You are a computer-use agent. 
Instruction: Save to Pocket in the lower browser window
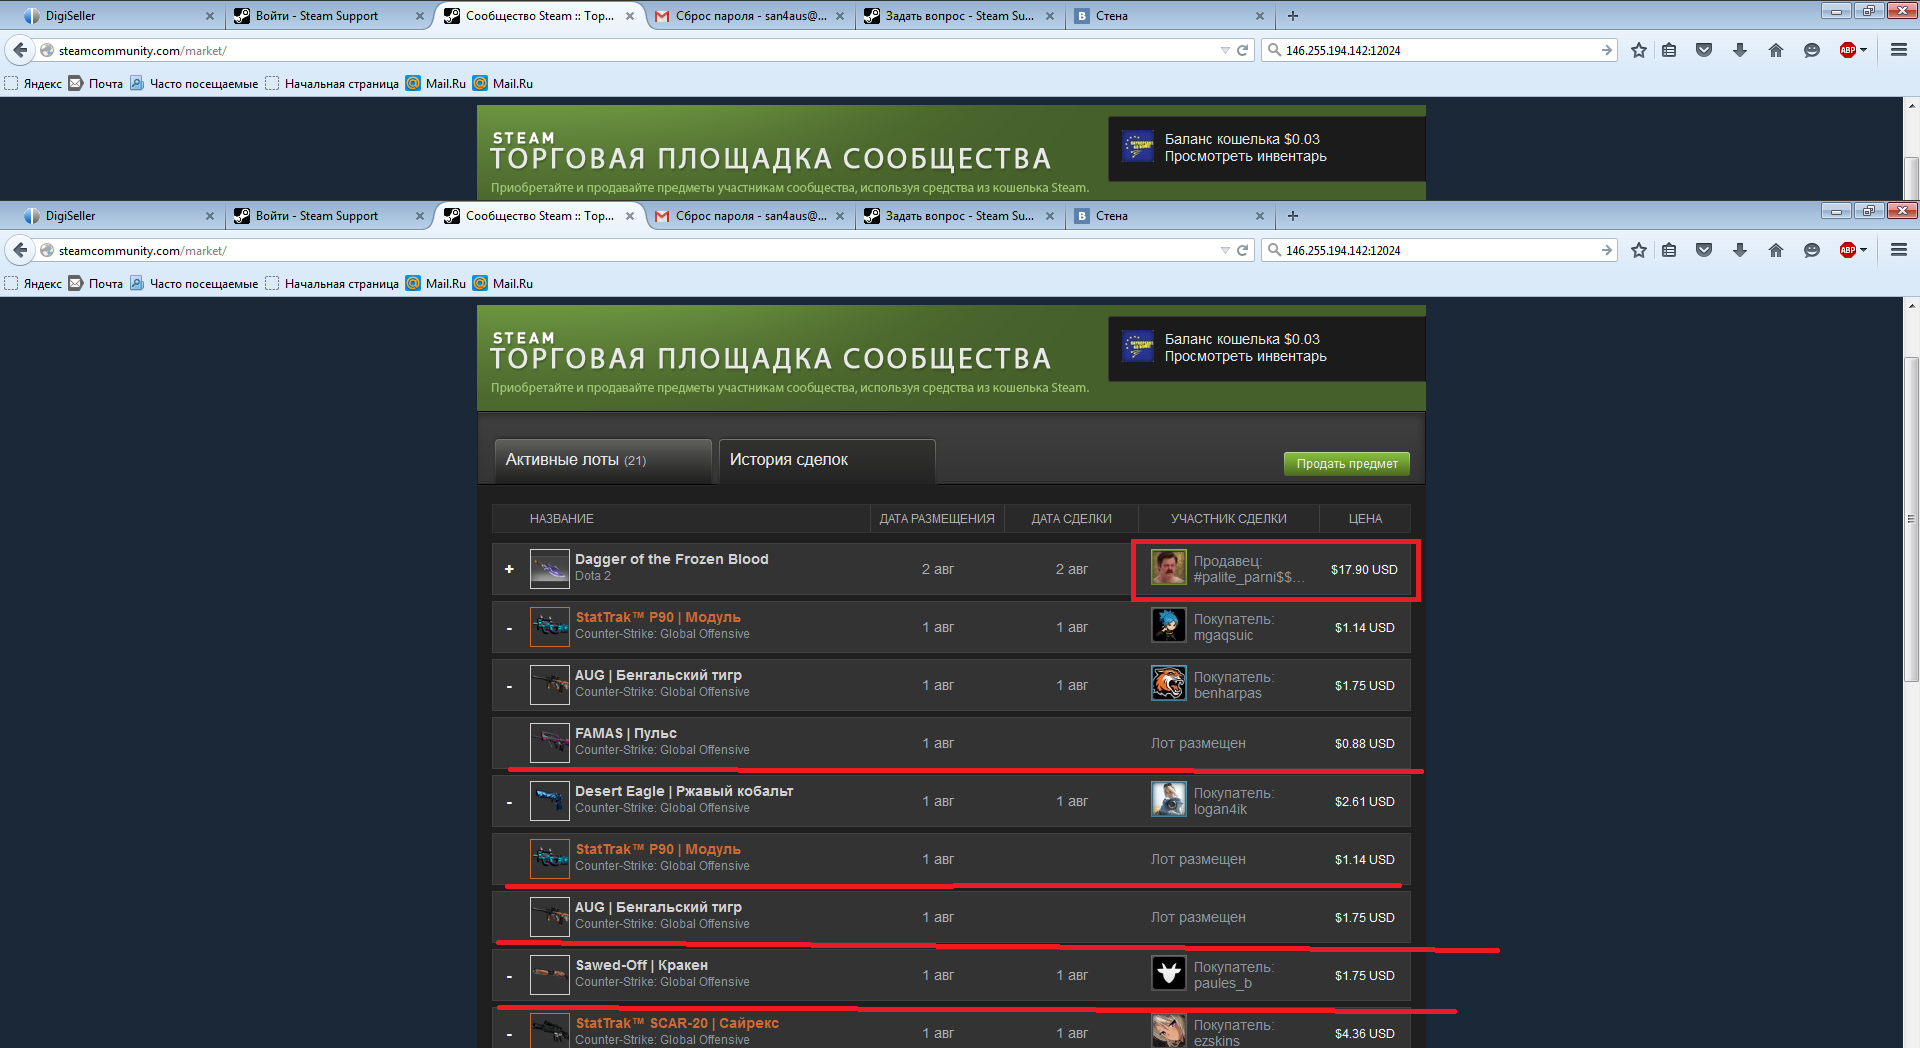pyautogui.click(x=1704, y=250)
